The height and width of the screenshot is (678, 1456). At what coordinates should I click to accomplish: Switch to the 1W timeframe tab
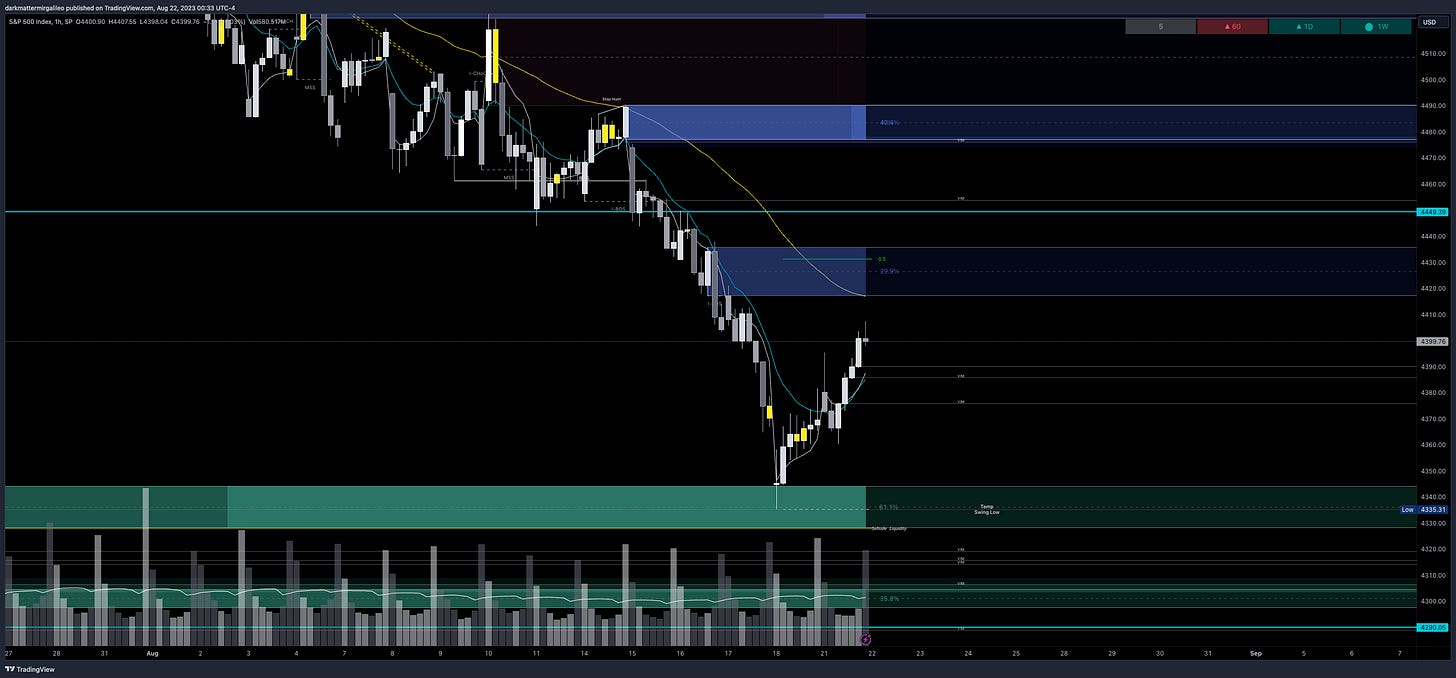tap(1376, 26)
